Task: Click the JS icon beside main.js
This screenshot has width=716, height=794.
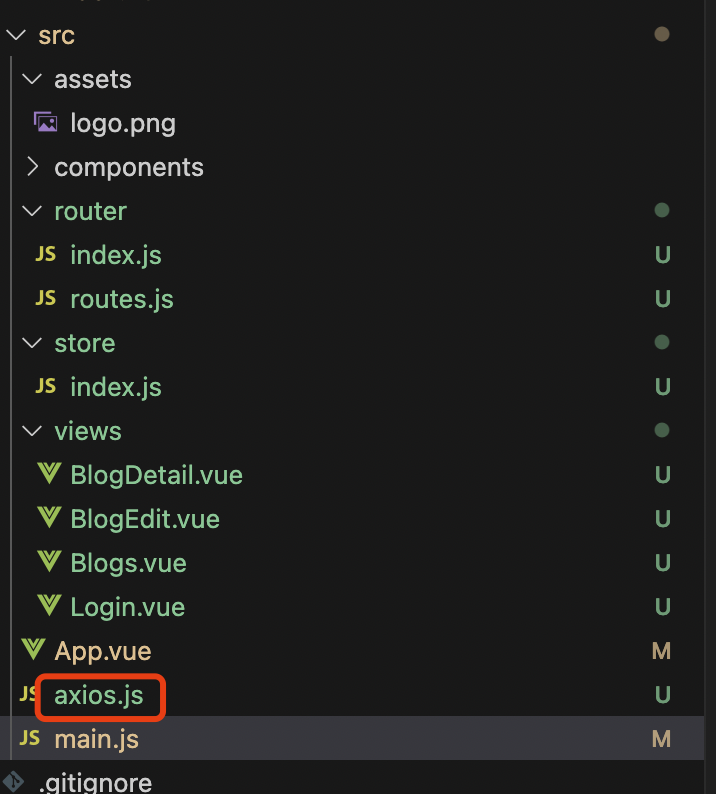Action: click(x=31, y=739)
